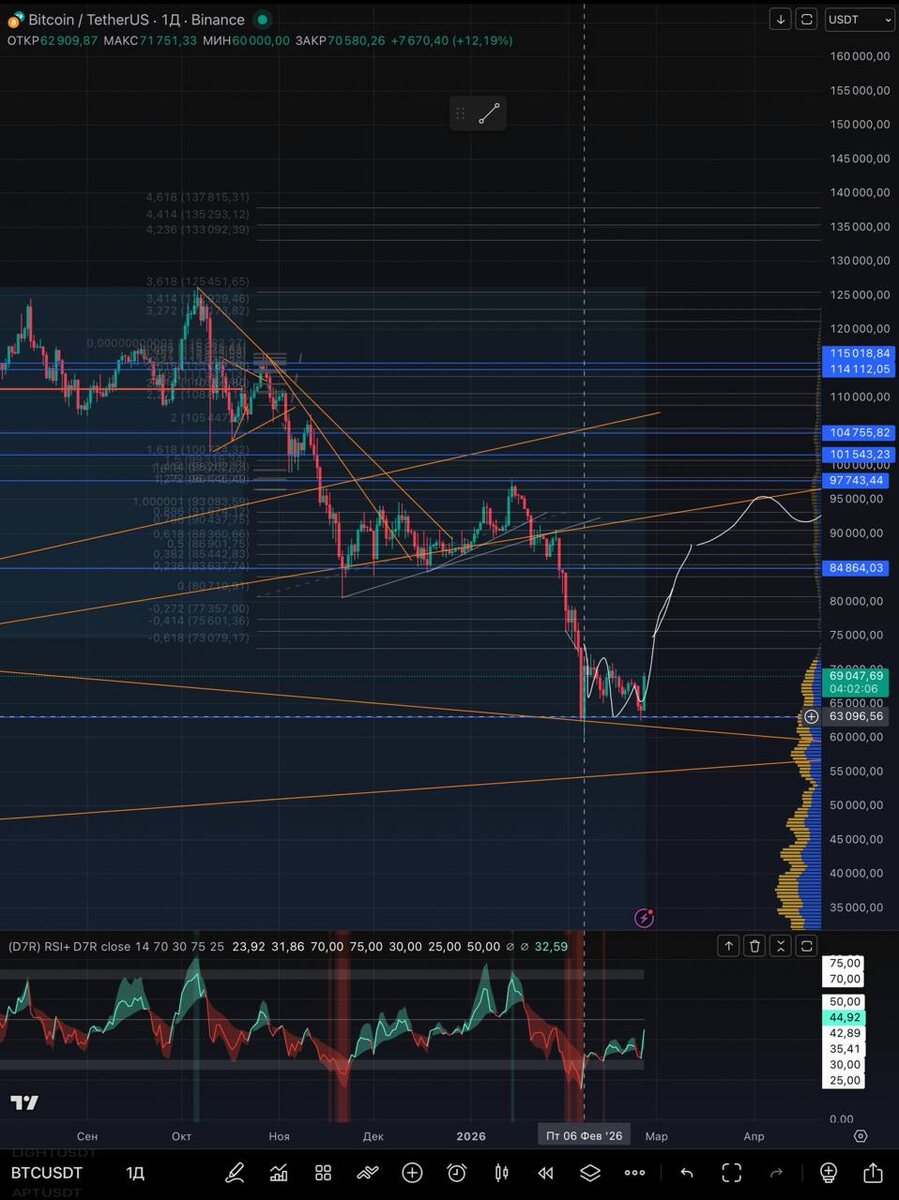The image size is (899, 1200).
Task: Open the object tree layers icon
Action: click(590, 1172)
